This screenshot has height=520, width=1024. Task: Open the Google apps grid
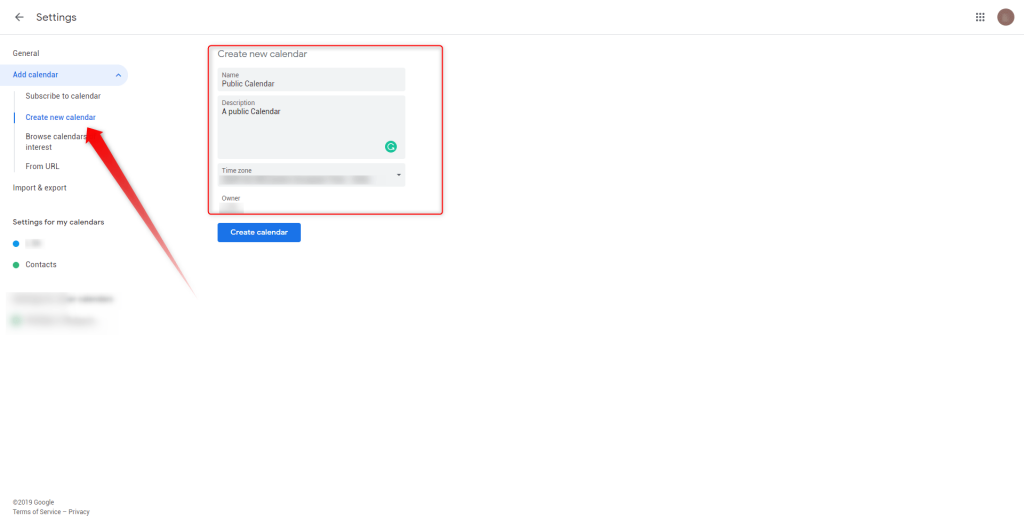[980, 17]
